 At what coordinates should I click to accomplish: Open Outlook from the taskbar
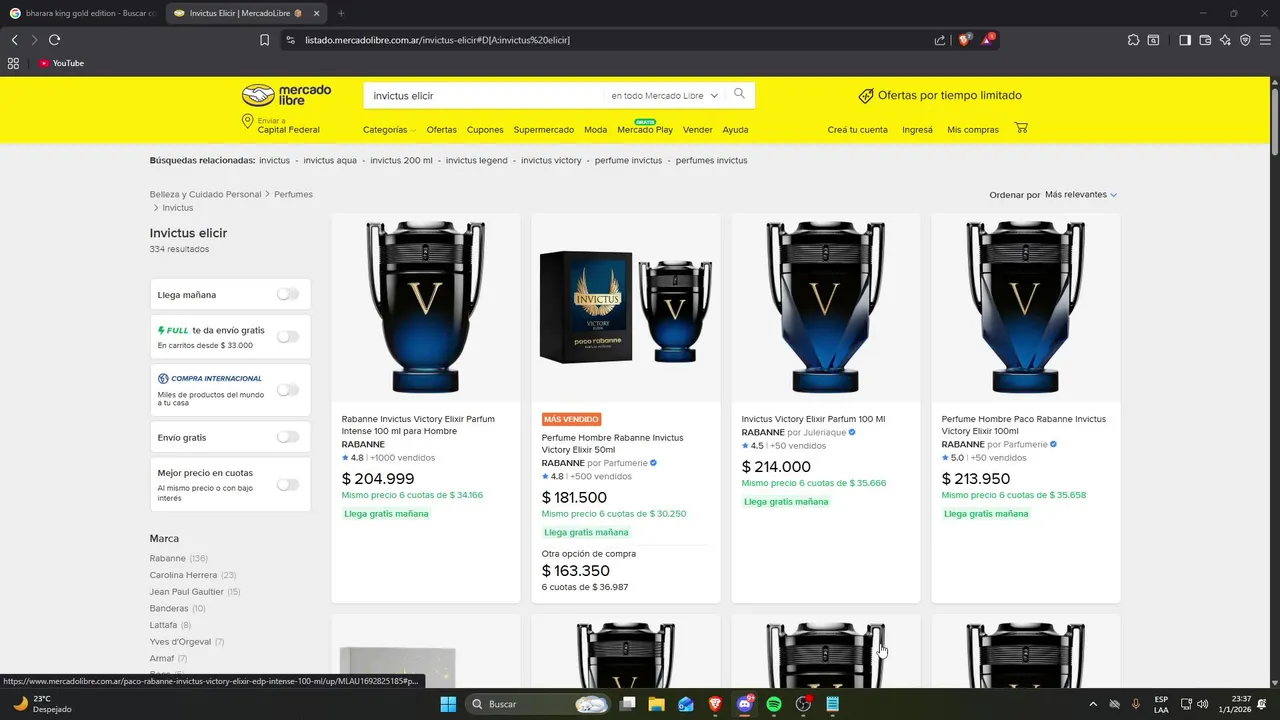coord(686,704)
